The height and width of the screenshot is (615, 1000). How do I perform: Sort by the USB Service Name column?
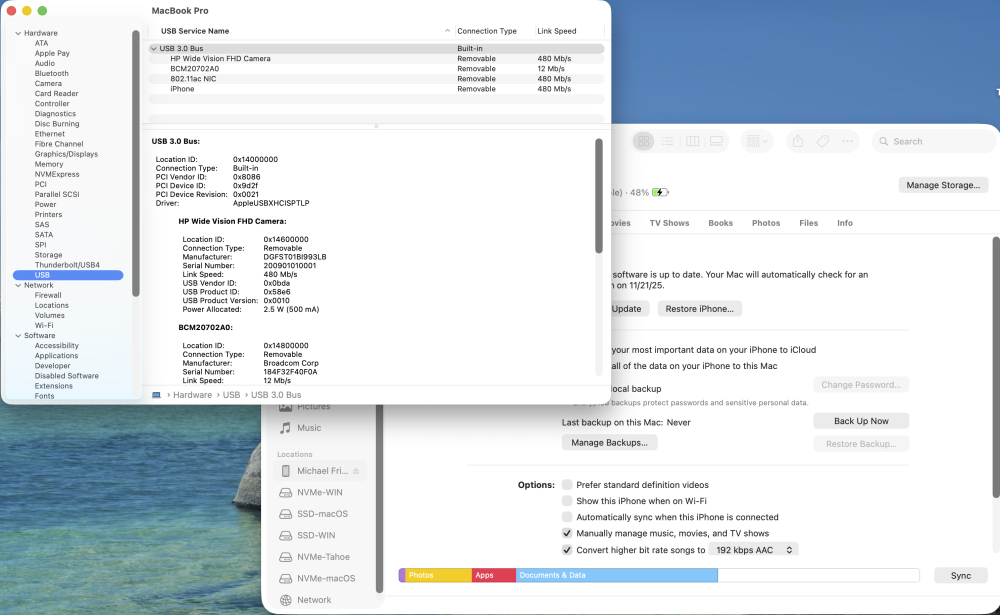pos(300,31)
